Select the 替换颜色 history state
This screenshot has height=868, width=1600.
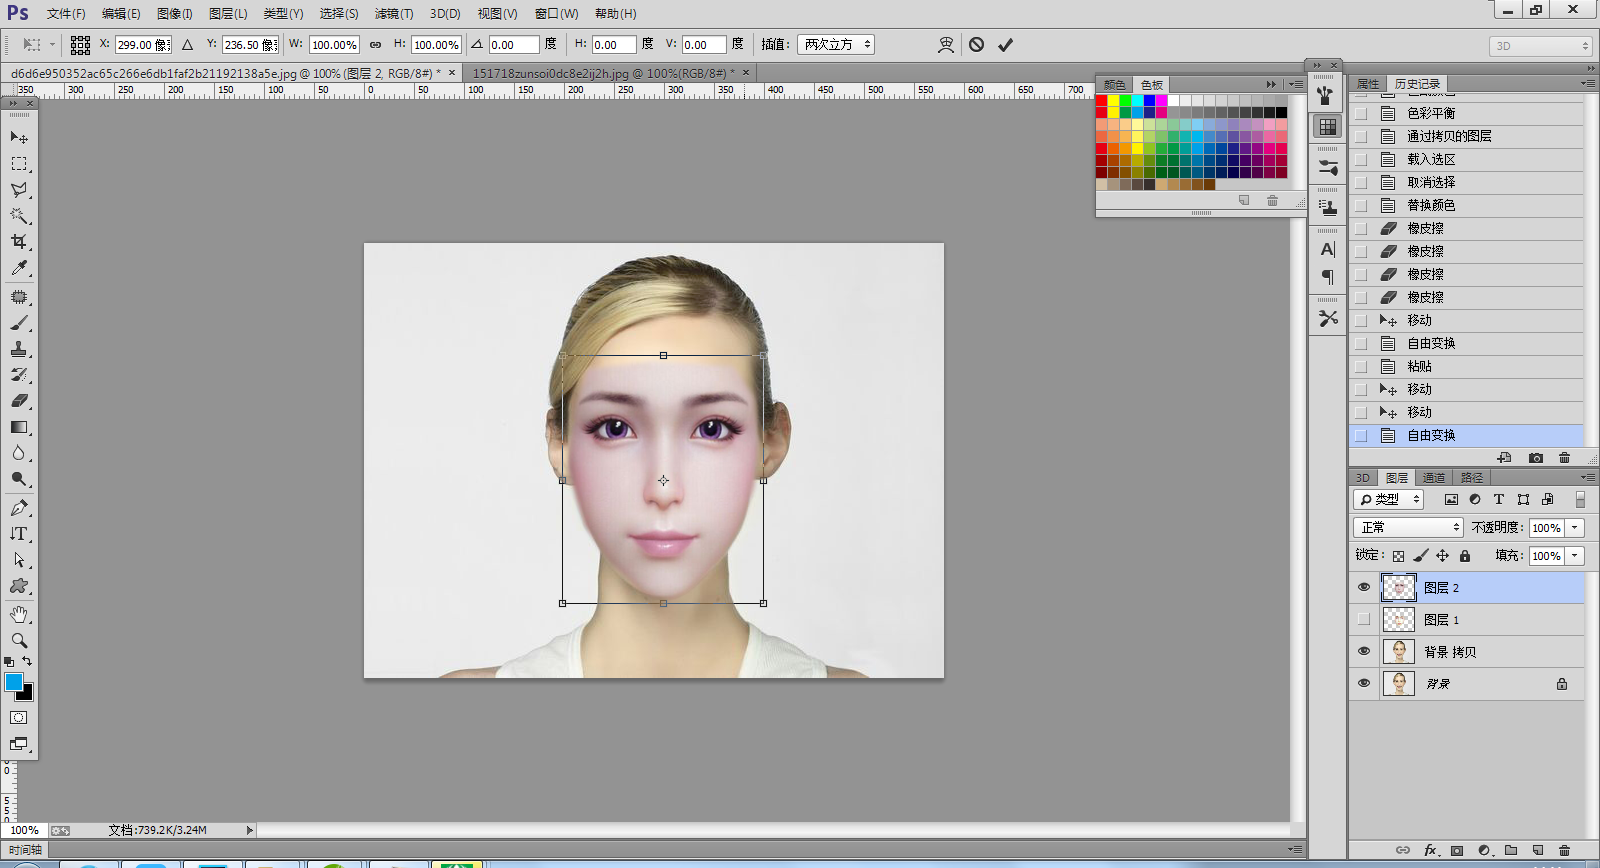[x=1431, y=205]
